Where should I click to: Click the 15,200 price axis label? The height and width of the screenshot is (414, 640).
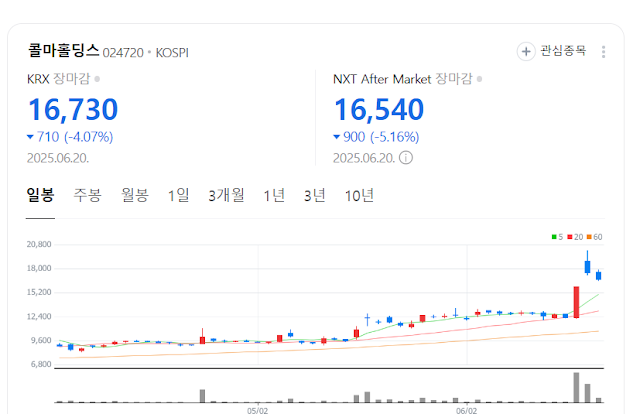click(39, 292)
